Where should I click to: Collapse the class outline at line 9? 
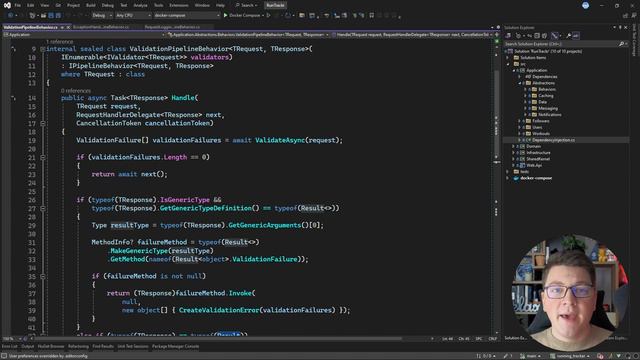coord(42,49)
